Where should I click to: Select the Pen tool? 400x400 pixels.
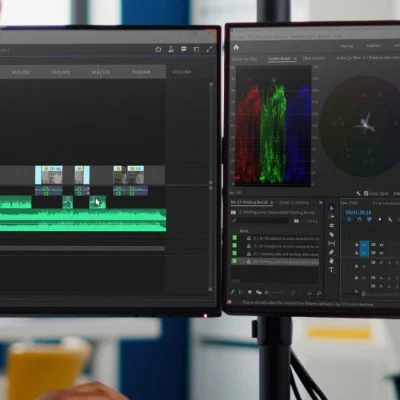(x=332, y=252)
